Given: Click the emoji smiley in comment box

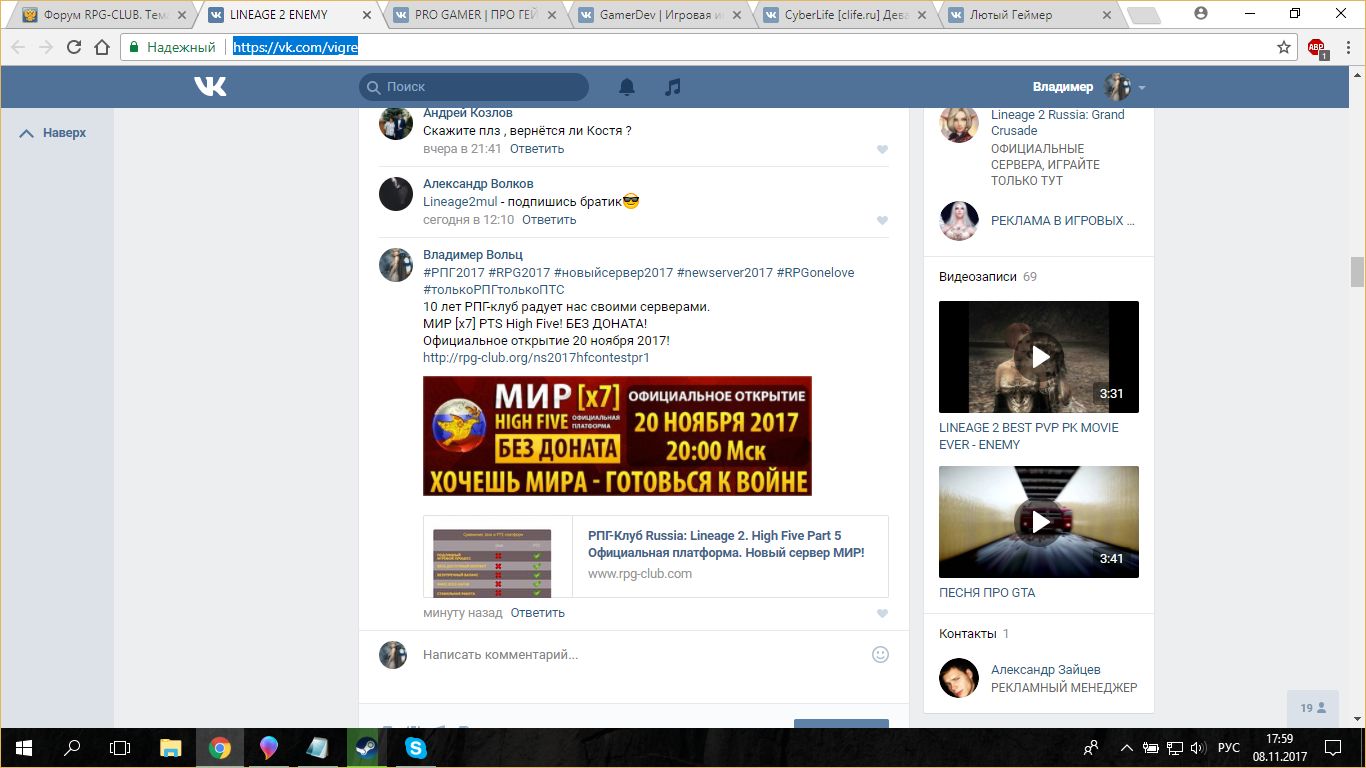Looking at the screenshot, I should point(880,654).
